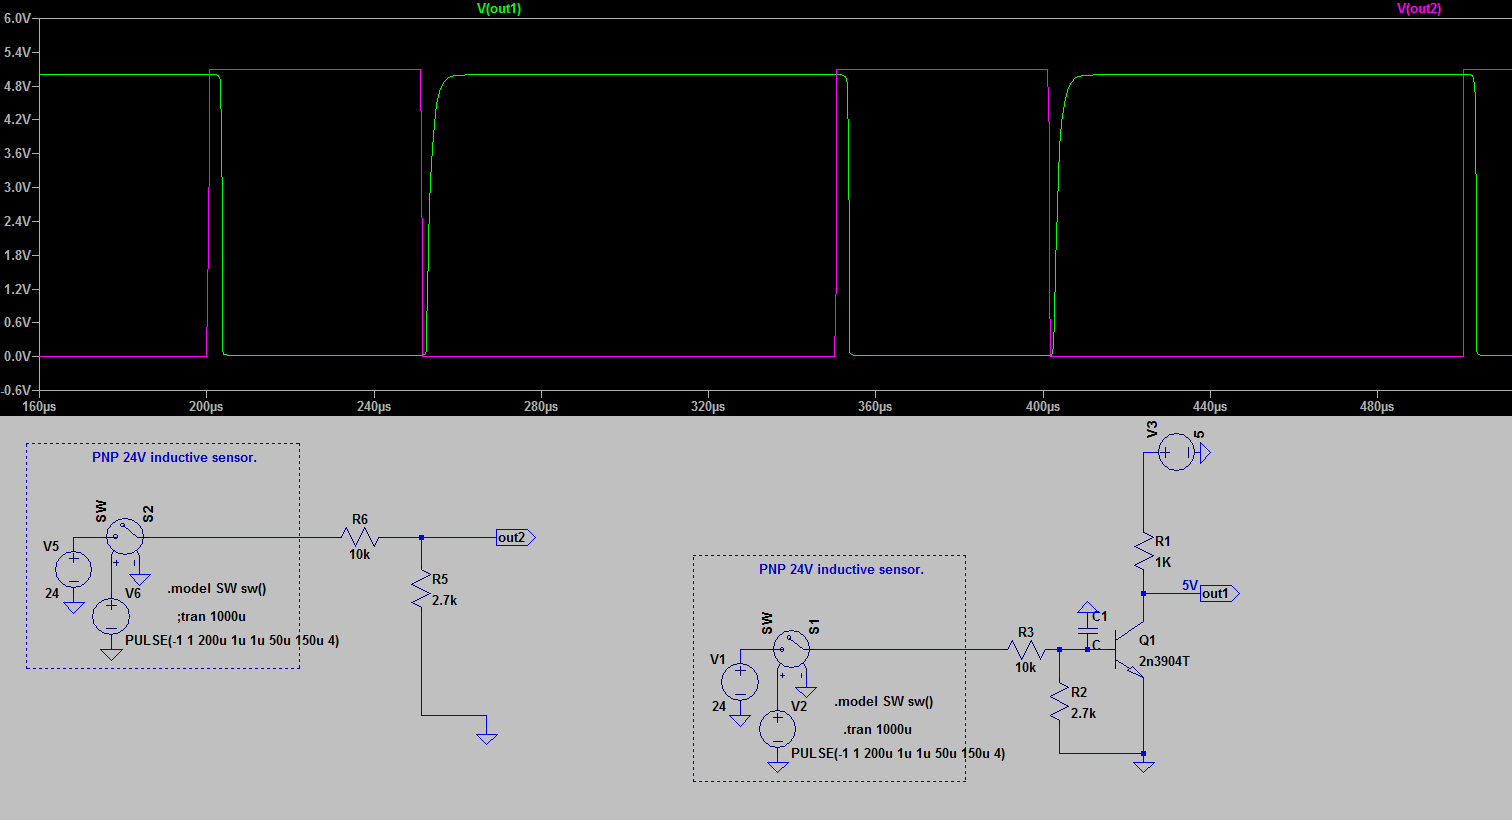Select the V(out2) magenta trace label

tap(1419, 9)
